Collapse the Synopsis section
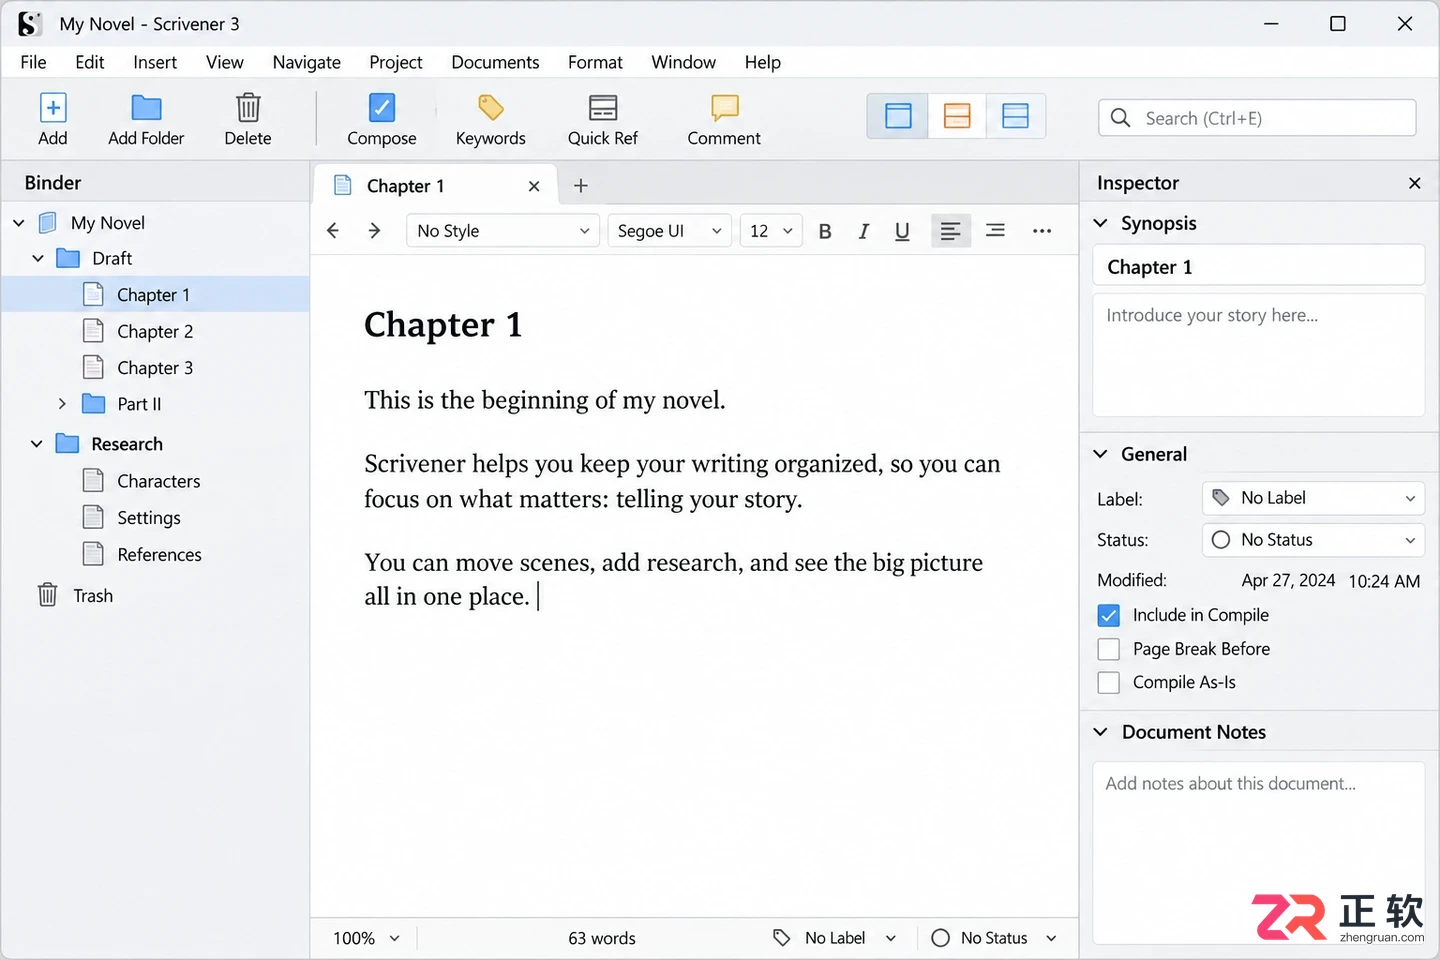Viewport: 1440px width, 960px height. [x=1101, y=223]
